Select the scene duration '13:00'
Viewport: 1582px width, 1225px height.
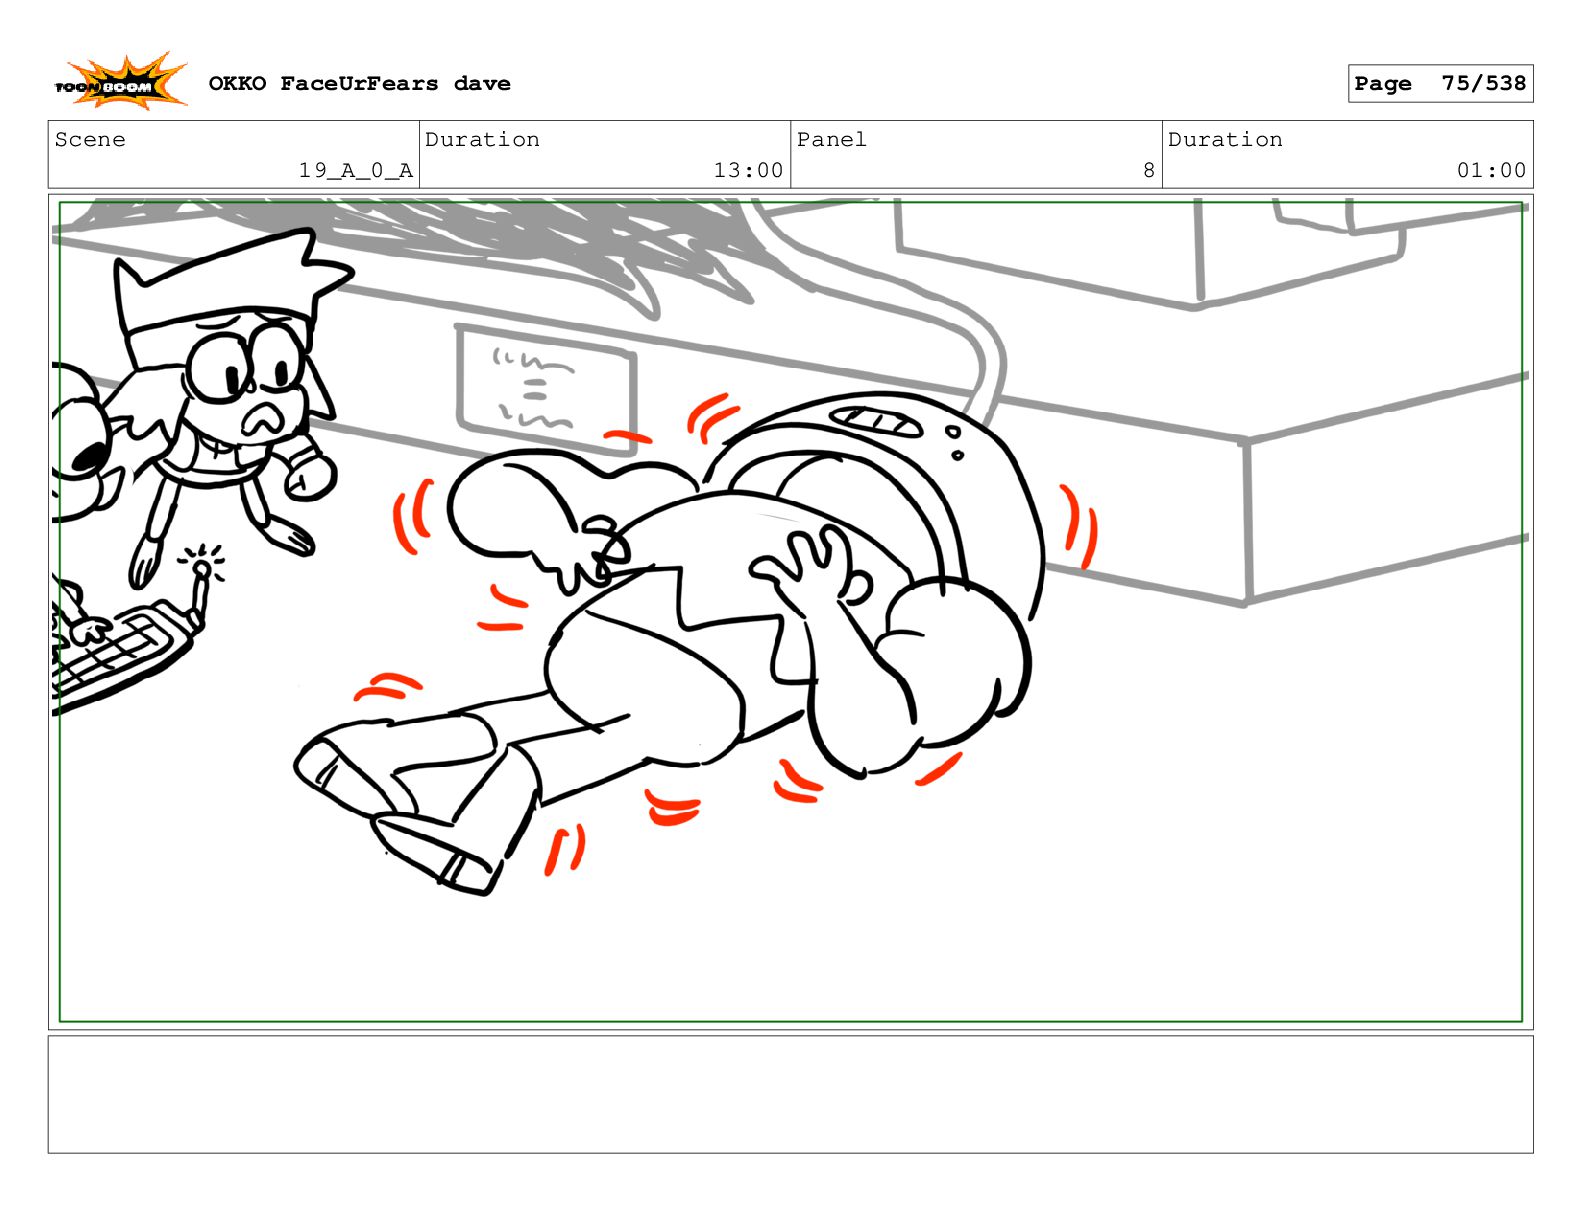click(748, 170)
